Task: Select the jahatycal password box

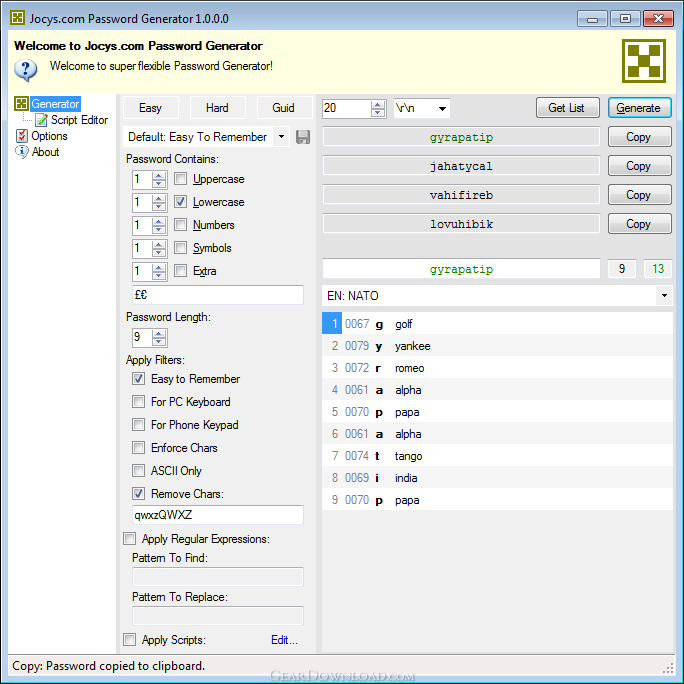Action: 461,166
